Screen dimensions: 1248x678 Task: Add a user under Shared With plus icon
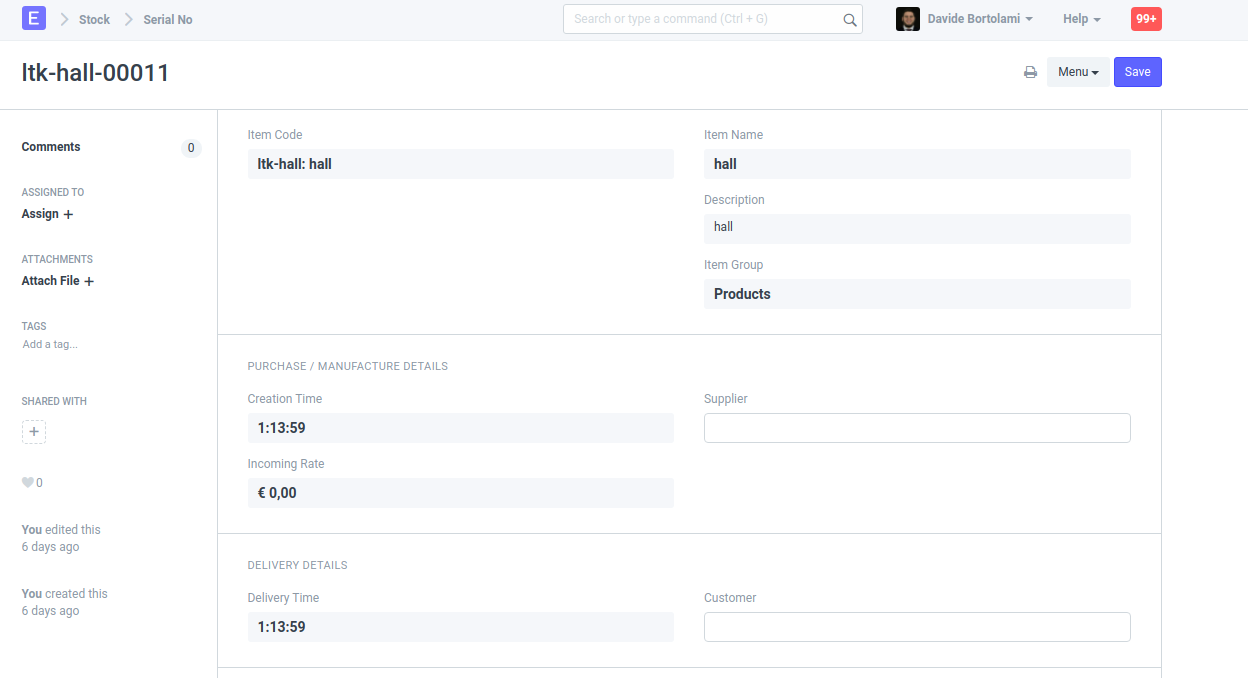(x=33, y=431)
